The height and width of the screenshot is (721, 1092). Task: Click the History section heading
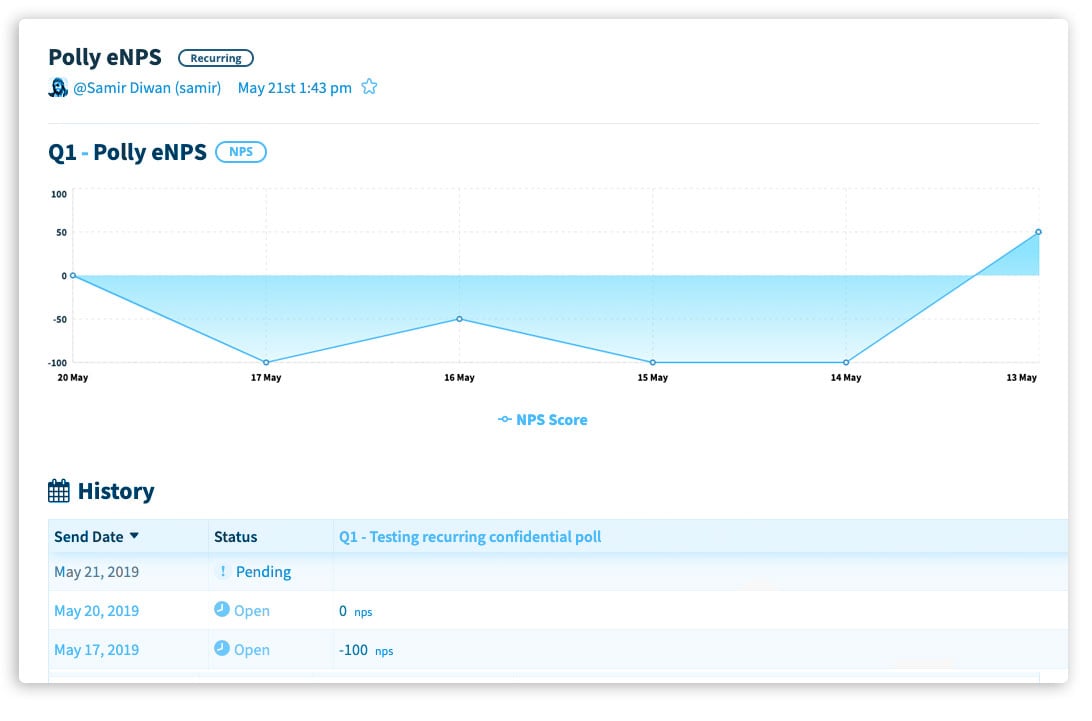click(116, 491)
